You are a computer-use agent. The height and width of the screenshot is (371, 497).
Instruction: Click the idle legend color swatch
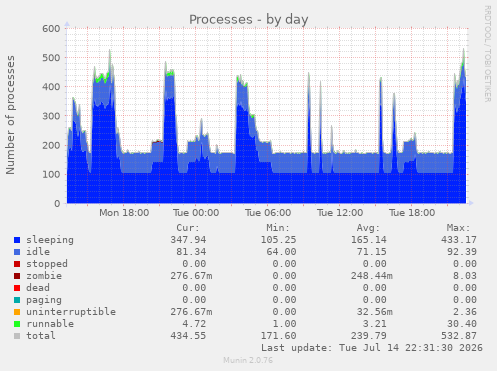(x=17, y=252)
